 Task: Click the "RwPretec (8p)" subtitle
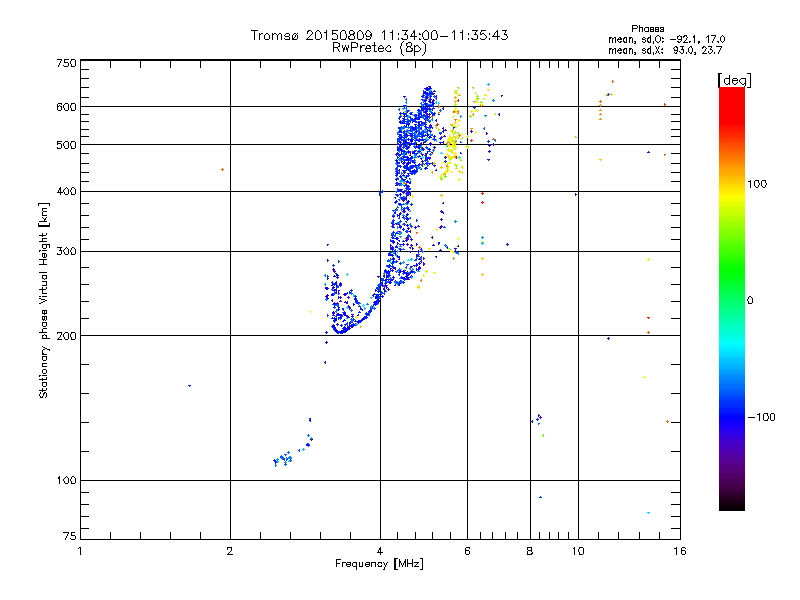point(379,48)
